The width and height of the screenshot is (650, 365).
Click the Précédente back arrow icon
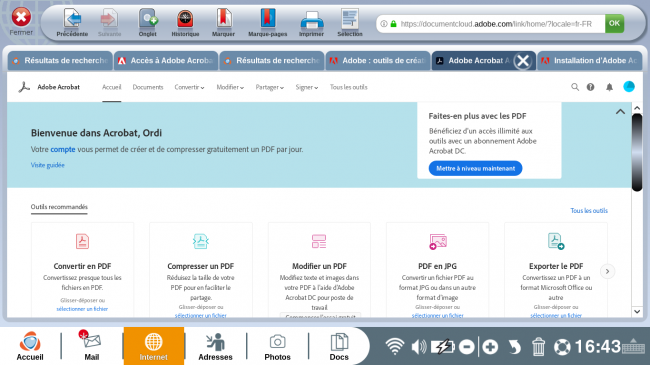point(72,19)
